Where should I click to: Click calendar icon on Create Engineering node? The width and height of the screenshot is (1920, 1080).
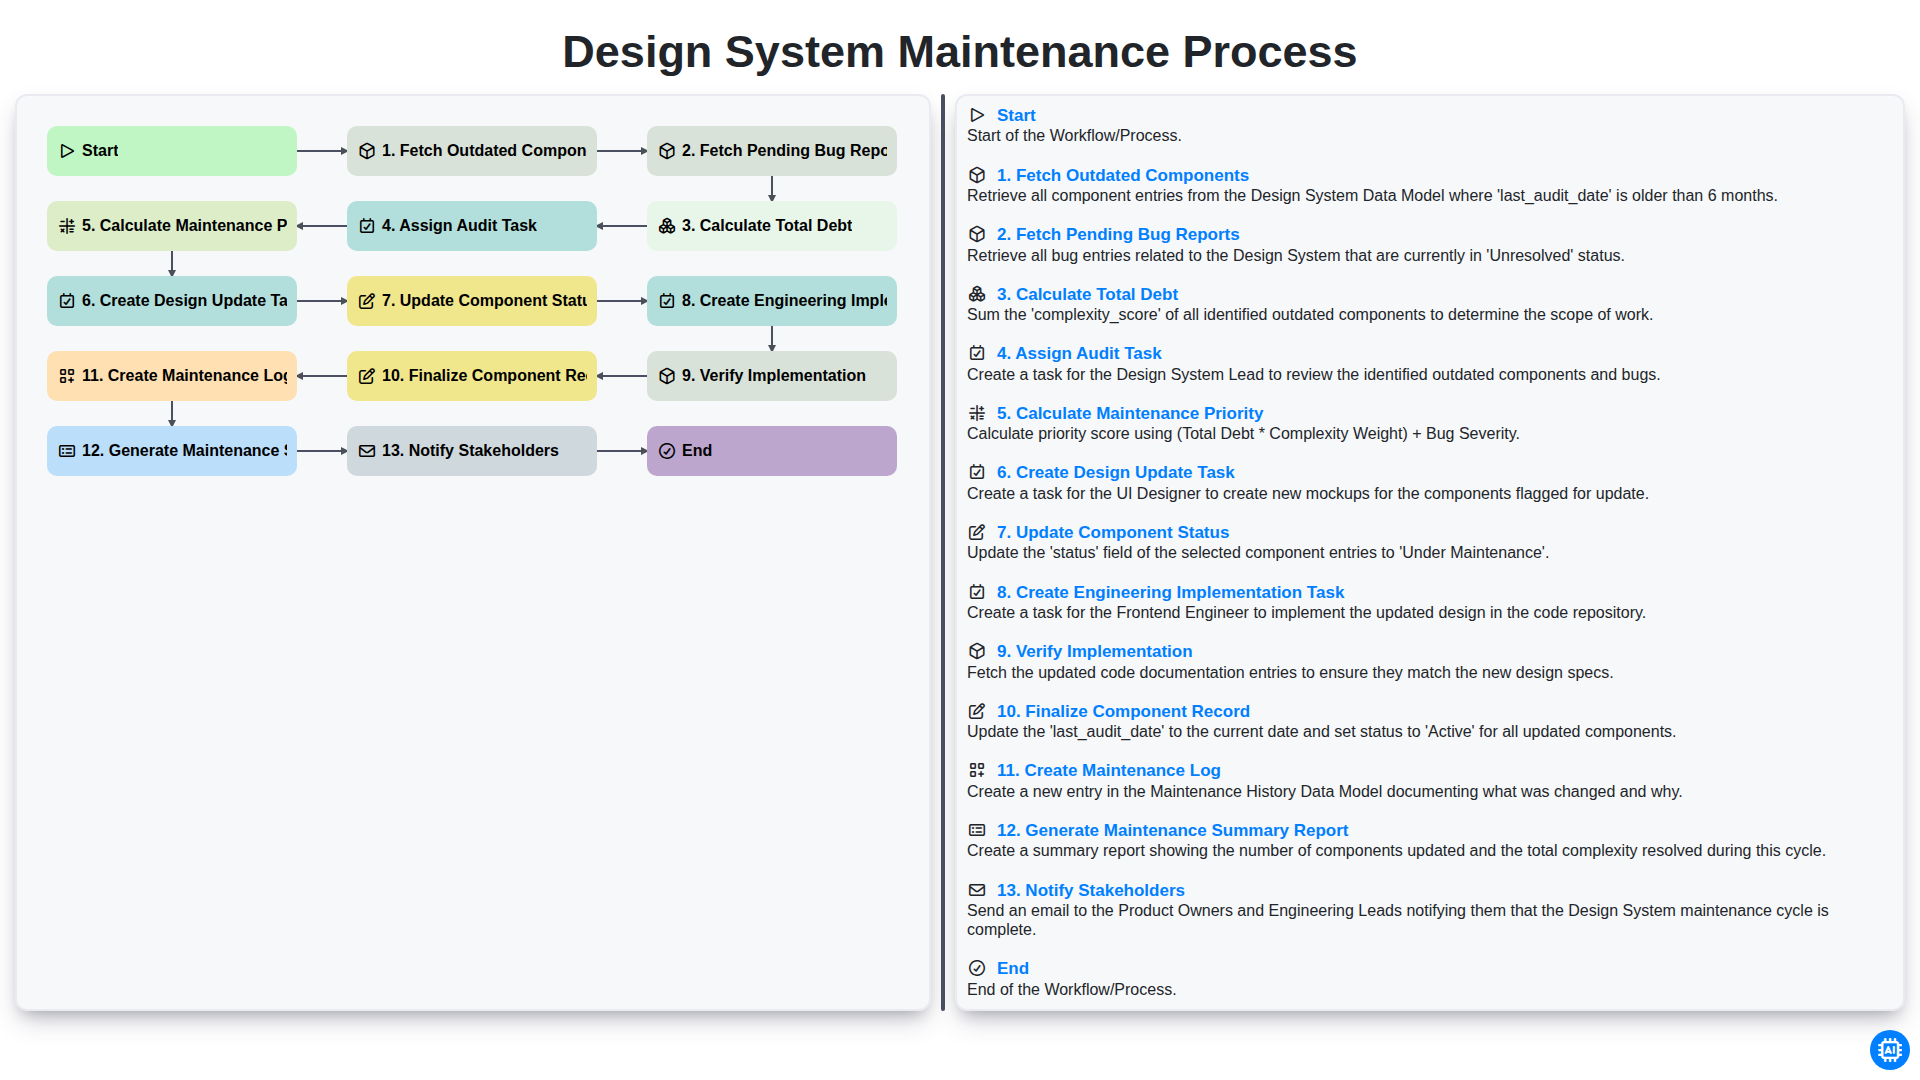point(667,301)
